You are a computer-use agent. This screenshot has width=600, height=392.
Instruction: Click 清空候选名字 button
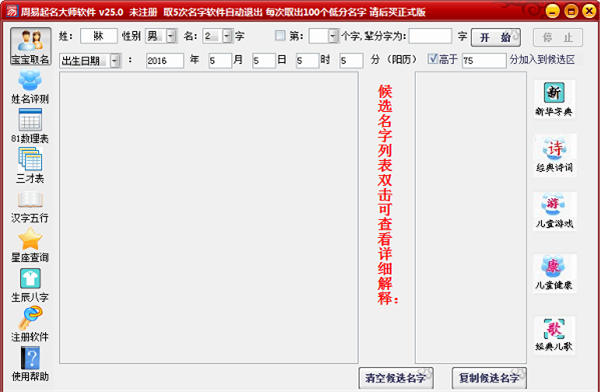[x=396, y=378]
